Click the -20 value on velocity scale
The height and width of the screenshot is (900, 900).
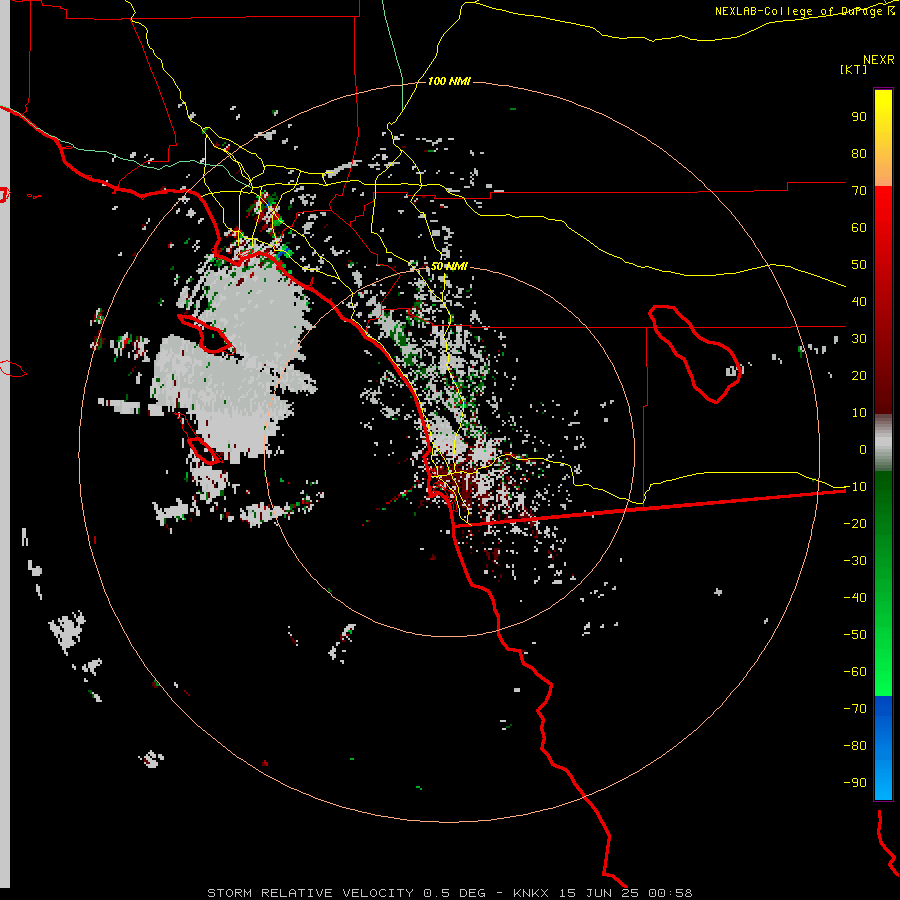[855, 524]
